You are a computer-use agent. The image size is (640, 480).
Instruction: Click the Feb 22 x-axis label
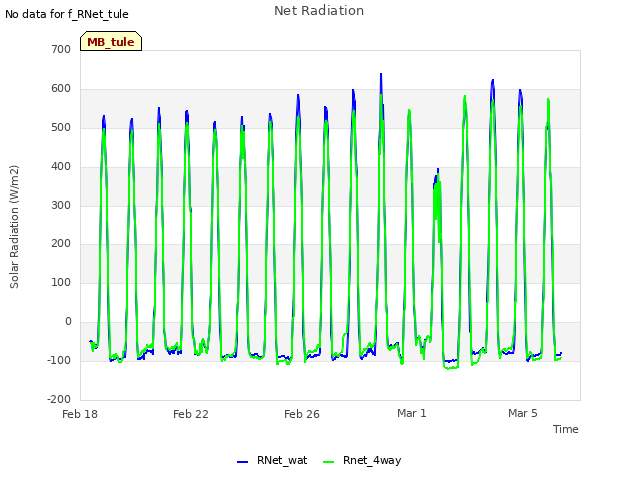191,414
